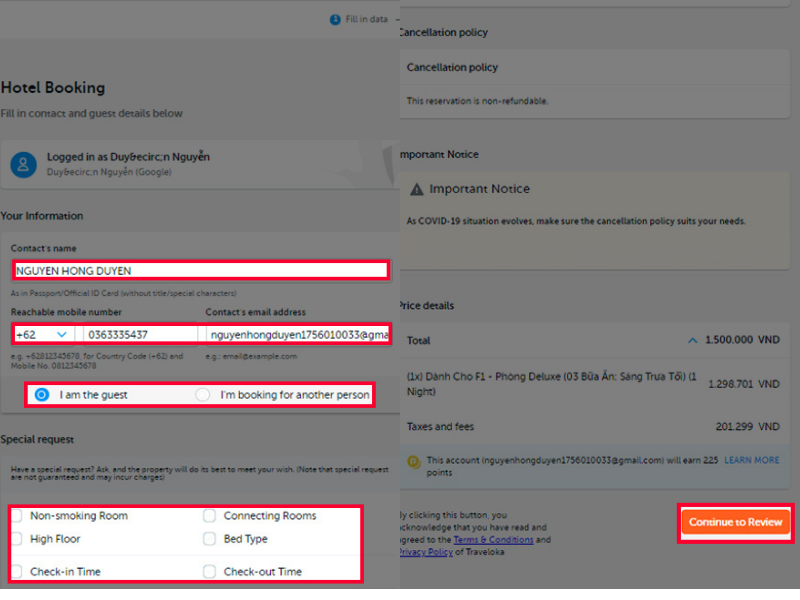Select the 'I am the guest' radio button
Image resolution: width=800 pixels, height=600 pixels.
point(42,394)
